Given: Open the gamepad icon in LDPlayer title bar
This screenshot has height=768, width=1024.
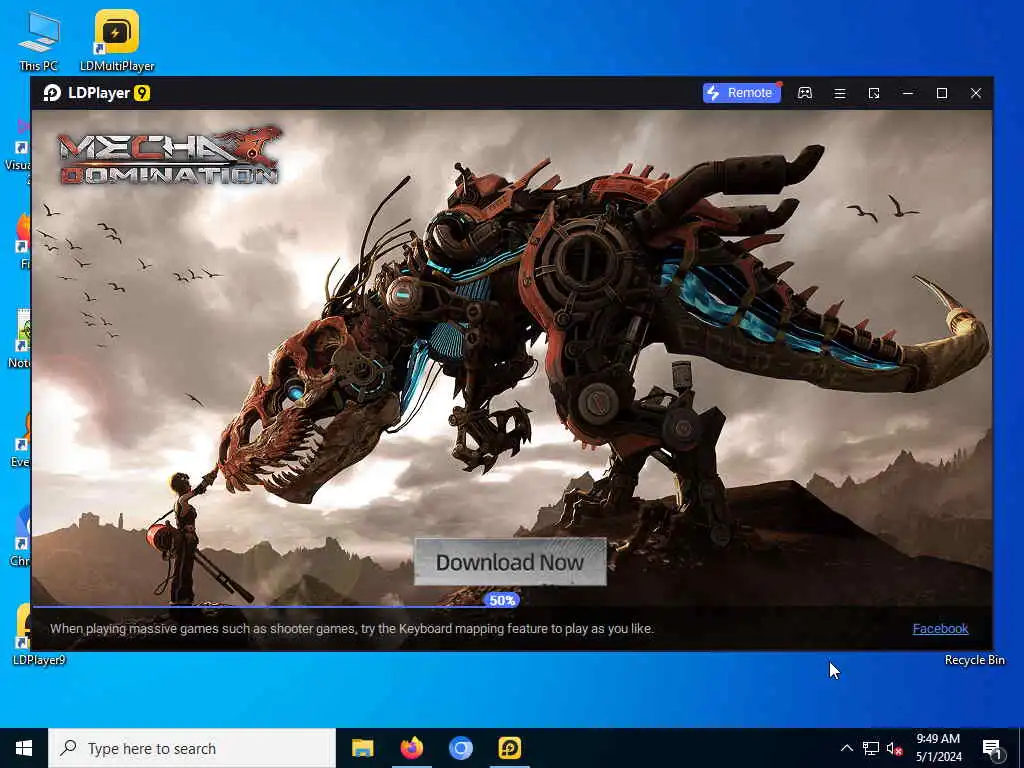Looking at the screenshot, I should 805,93.
